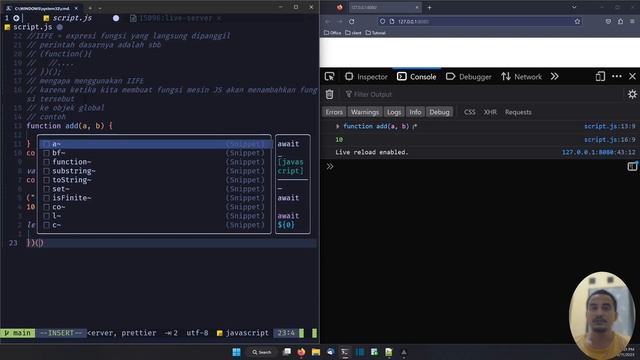Click the main git branch indicator
This screenshot has height=360, width=640.
pos(18,333)
